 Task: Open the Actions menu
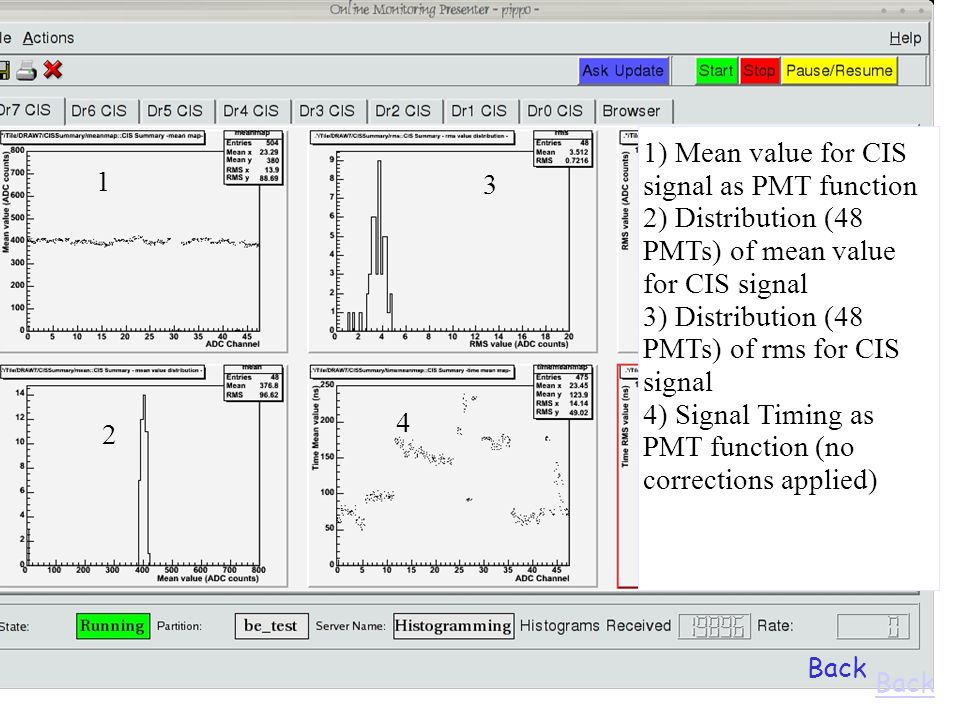pos(48,38)
